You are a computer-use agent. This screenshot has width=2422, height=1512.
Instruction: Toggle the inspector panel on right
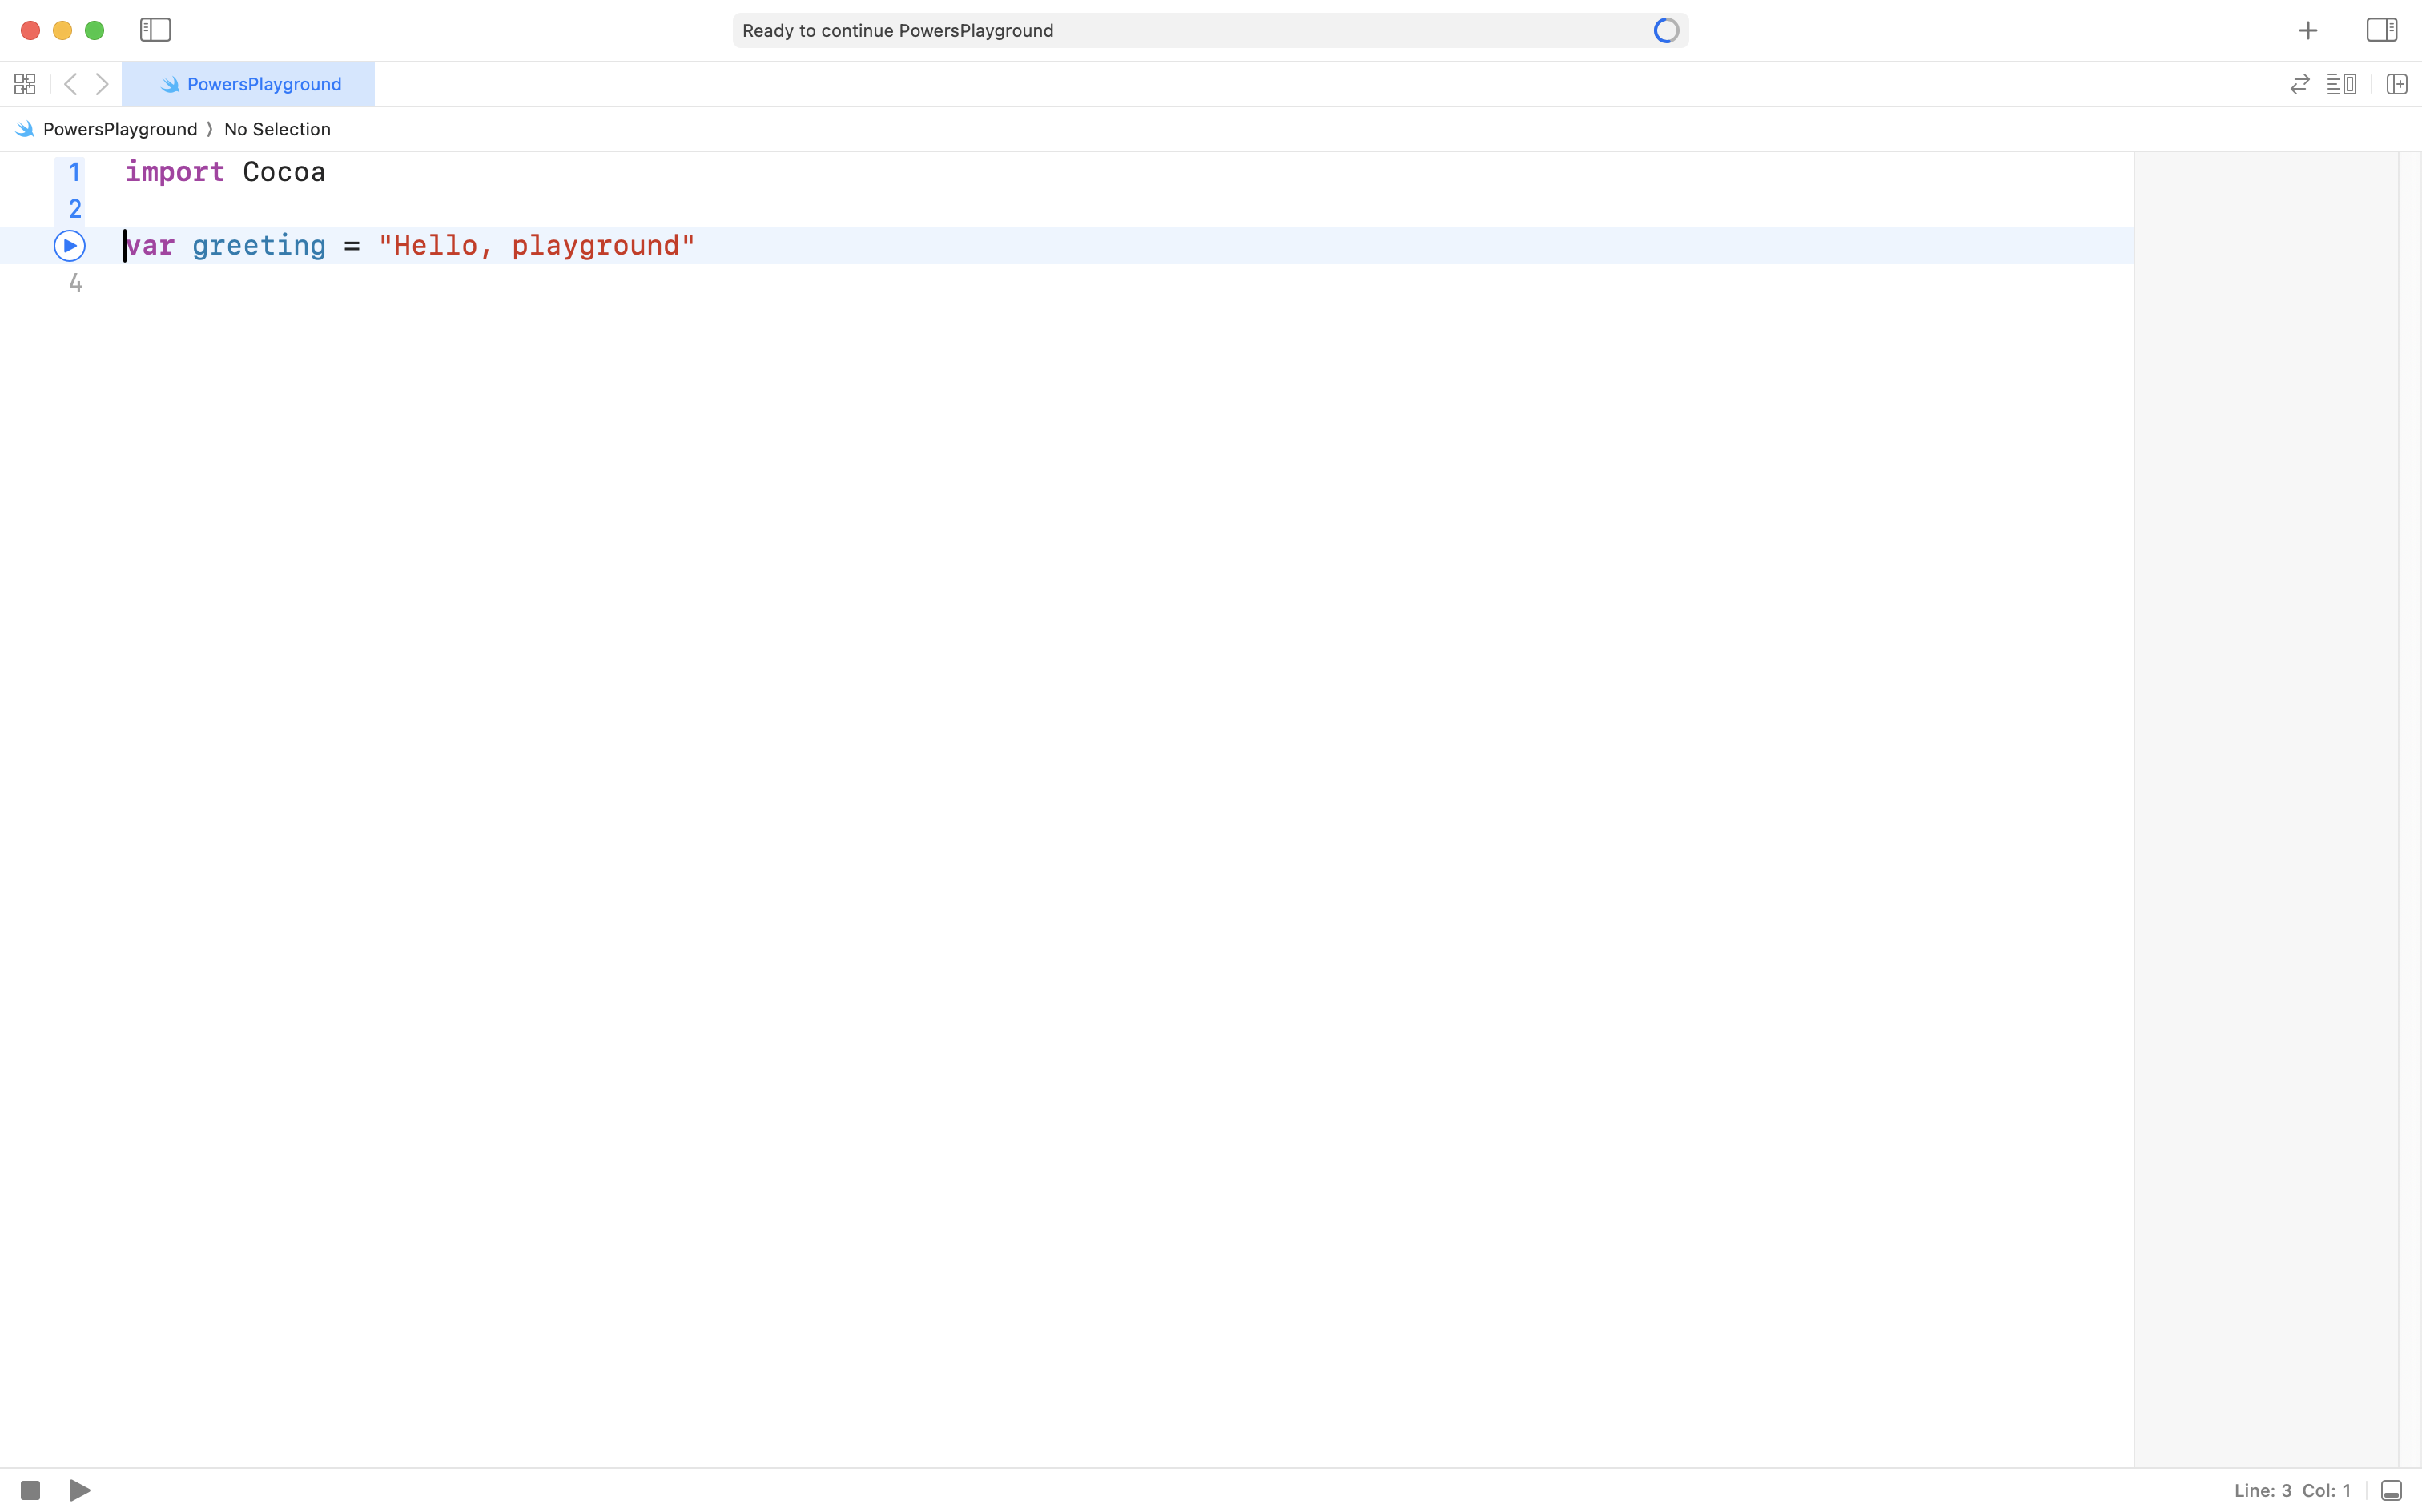click(x=2381, y=30)
